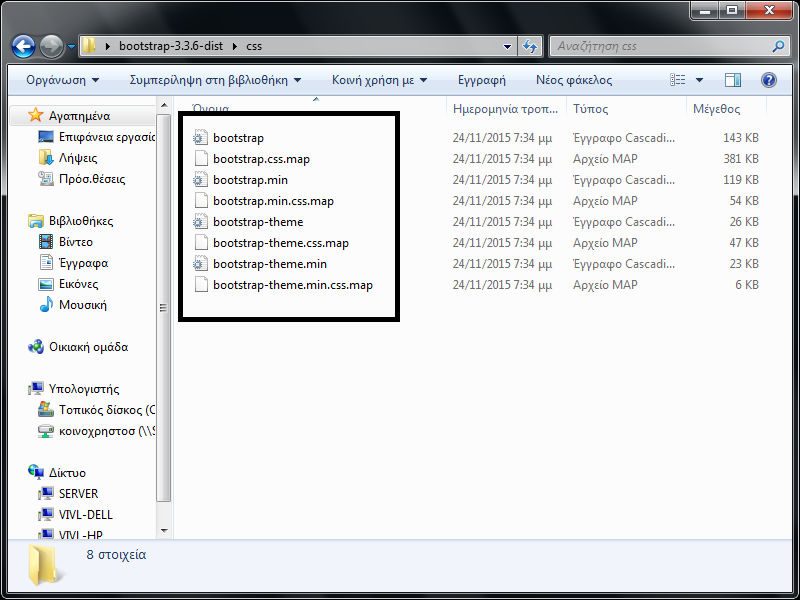Select the bootstrap.css.map file

pyautogui.click(x=261, y=159)
